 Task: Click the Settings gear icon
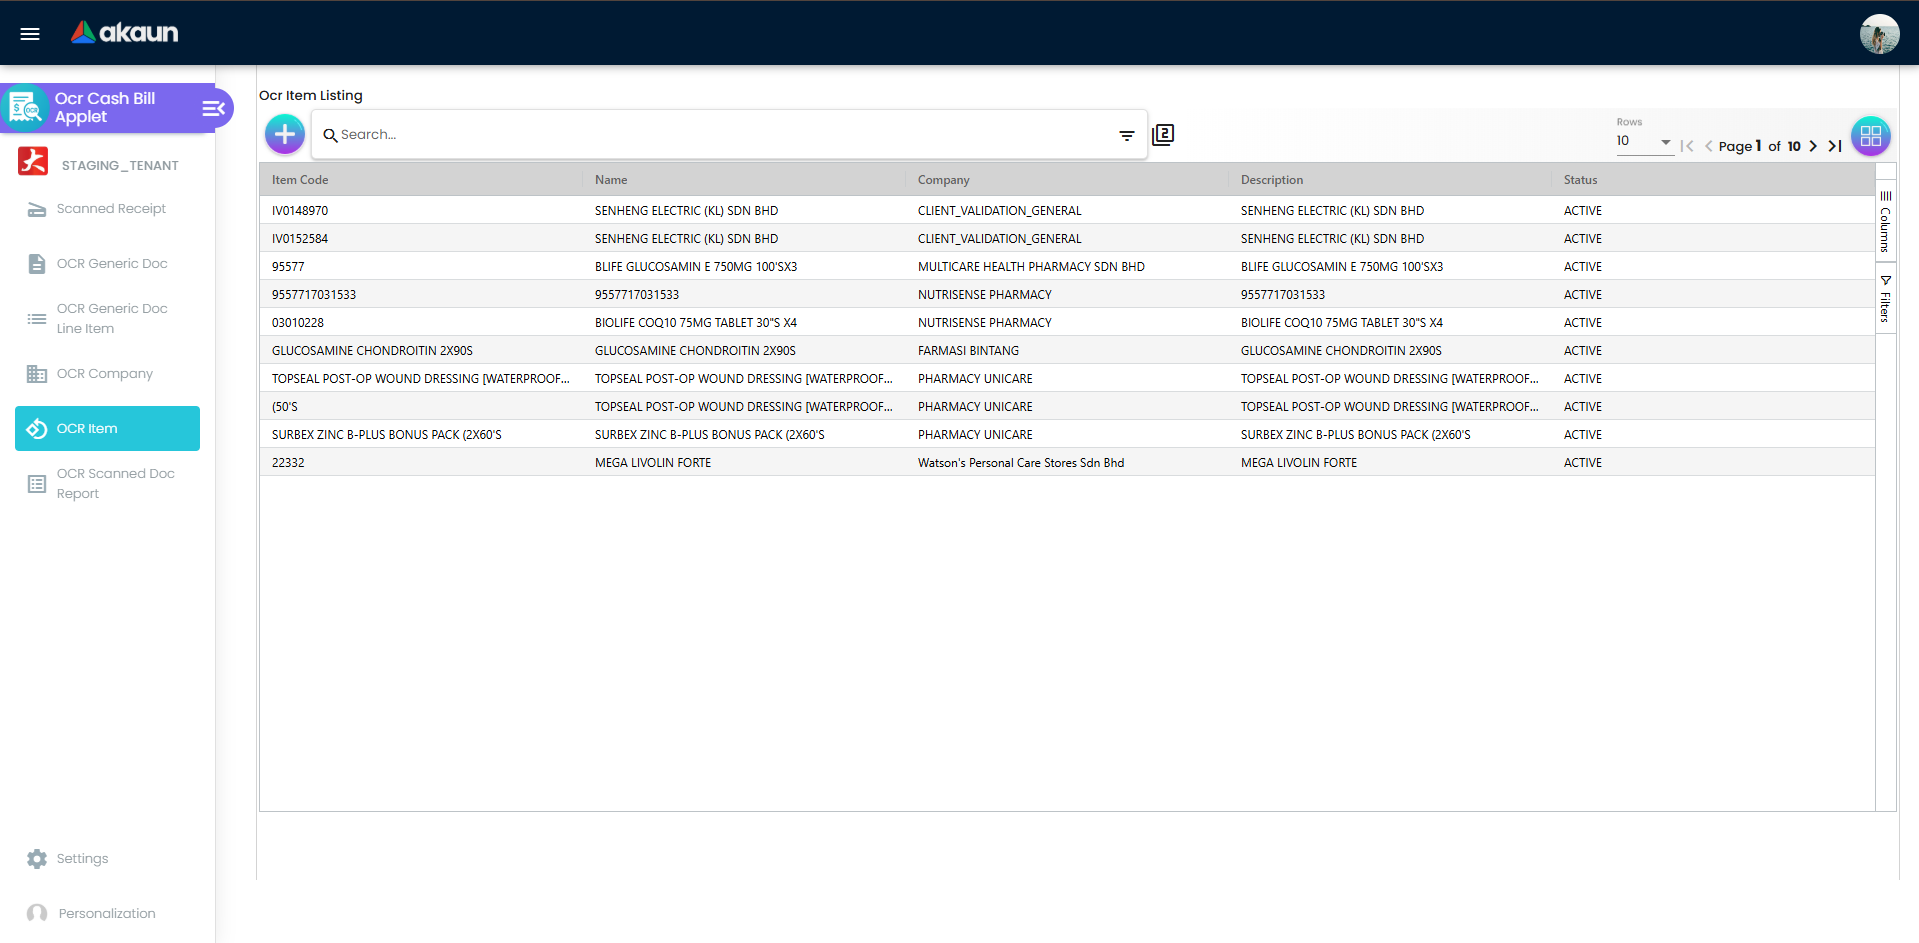point(37,859)
